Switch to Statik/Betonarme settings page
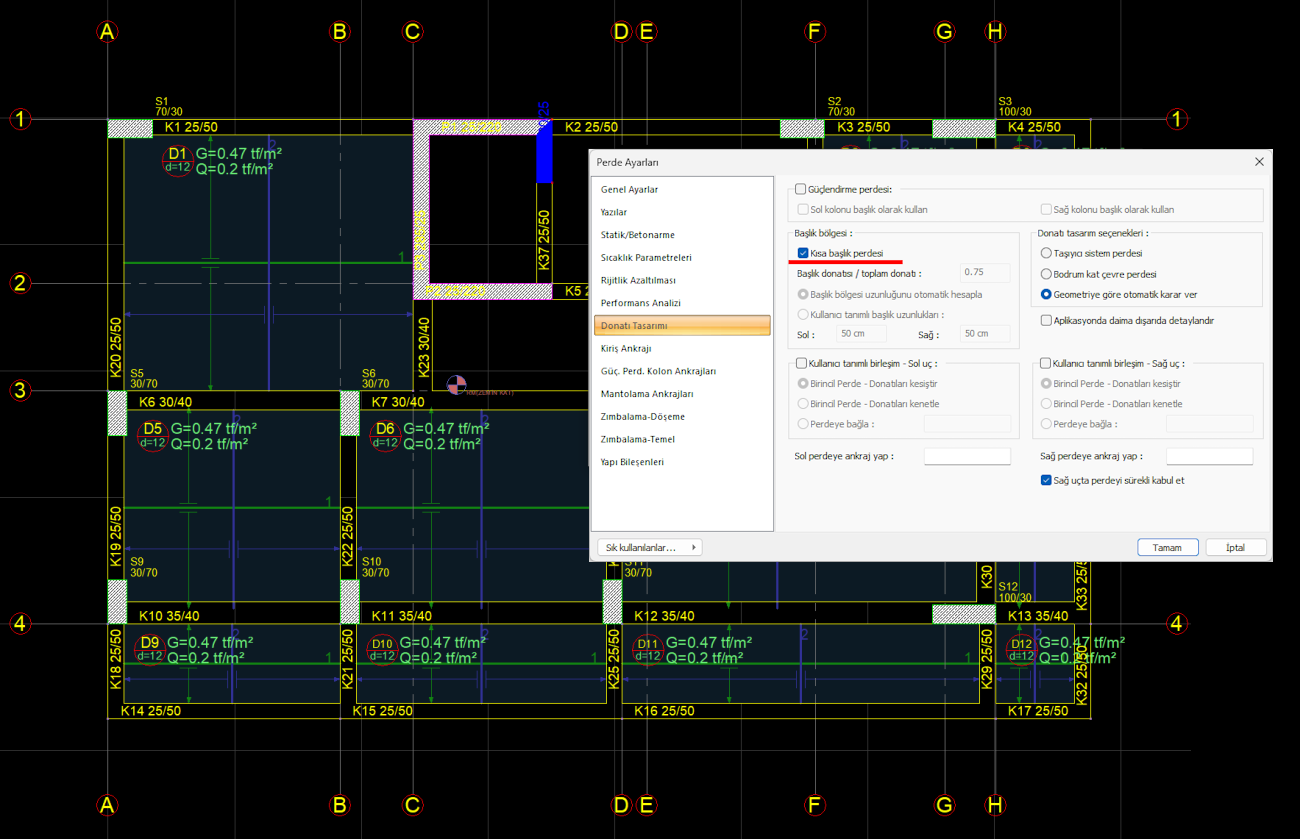The width and height of the screenshot is (1300, 839). coord(637,235)
